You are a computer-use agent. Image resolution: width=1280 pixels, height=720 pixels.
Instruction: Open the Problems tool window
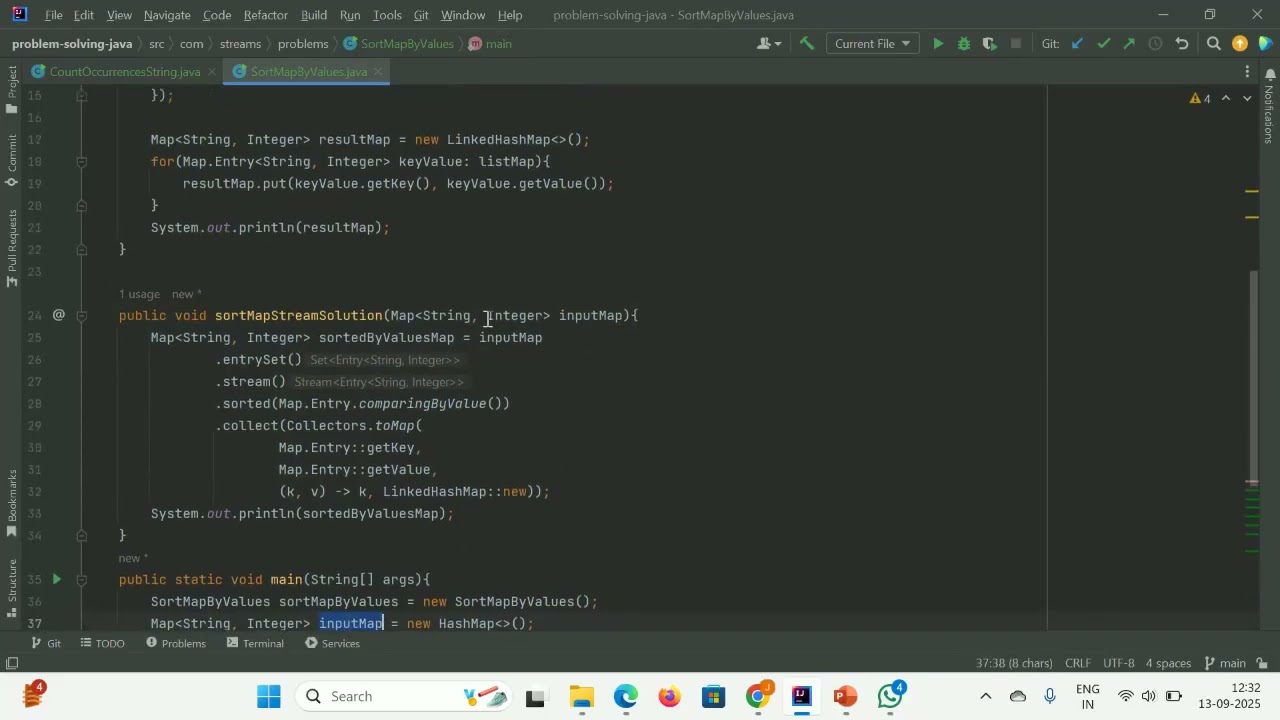175,643
